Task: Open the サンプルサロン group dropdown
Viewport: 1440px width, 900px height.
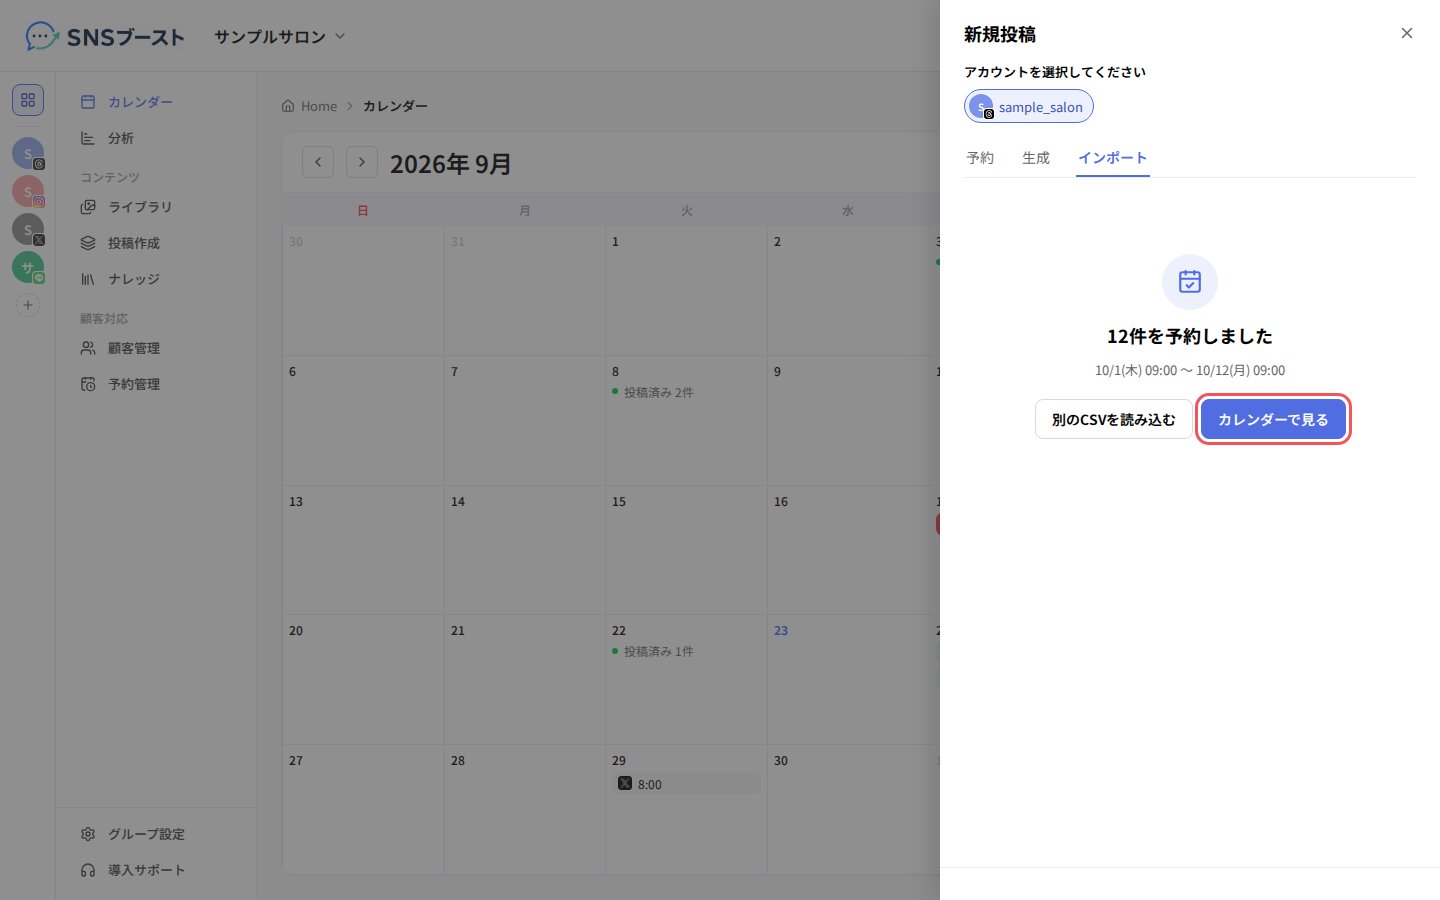Action: [280, 37]
